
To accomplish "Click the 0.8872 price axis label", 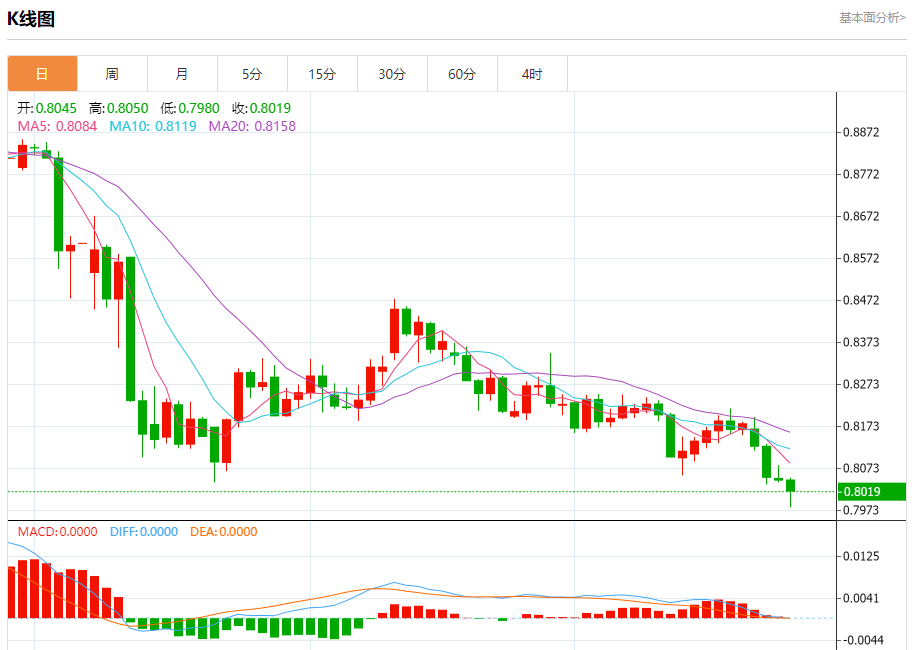I will (861, 132).
